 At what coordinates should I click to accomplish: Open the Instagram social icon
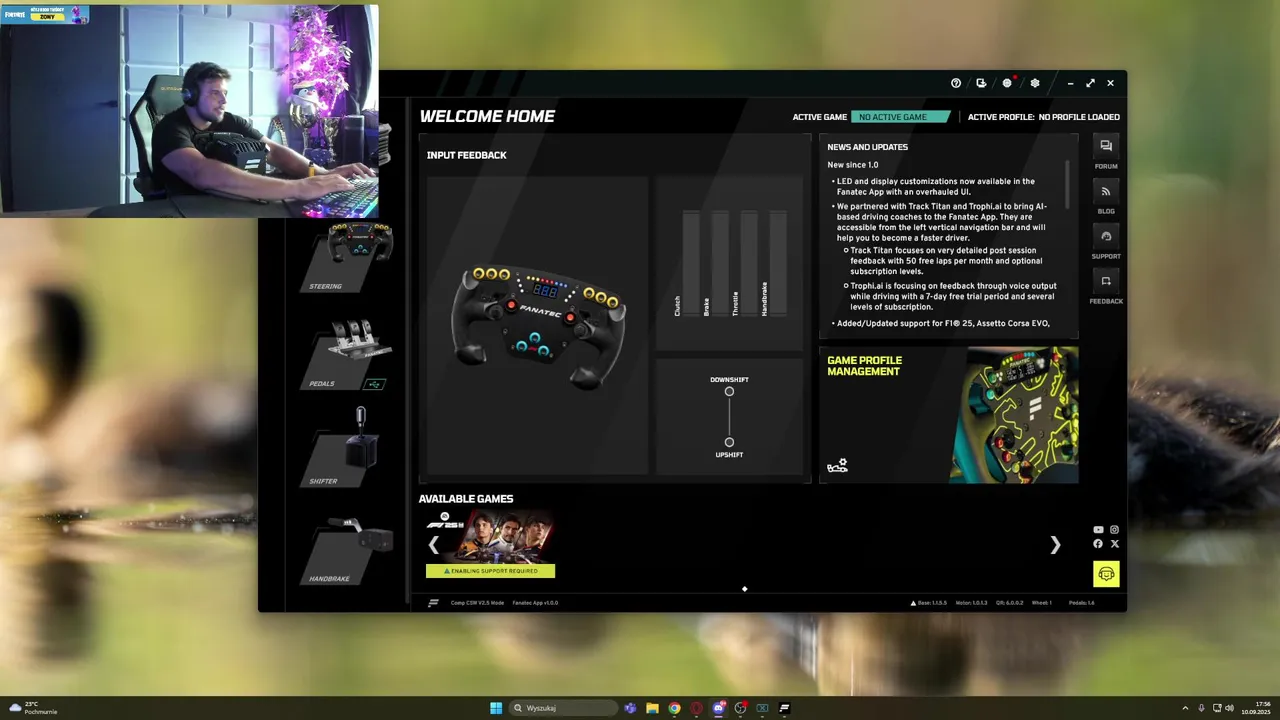click(1115, 530)
